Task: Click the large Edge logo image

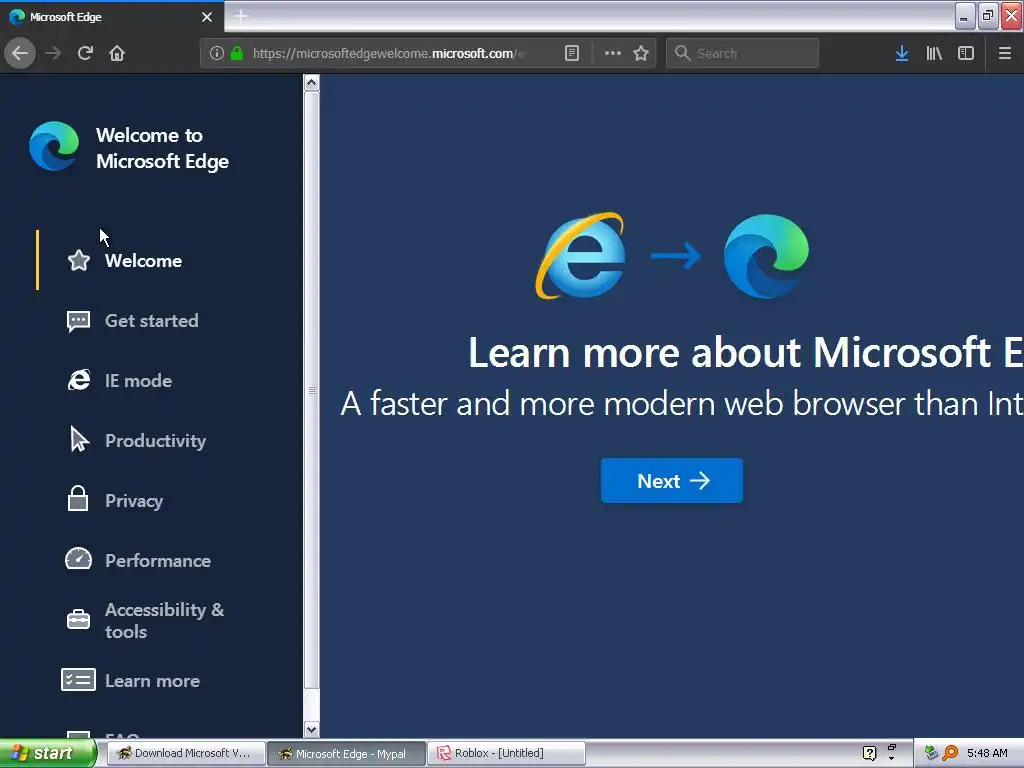Action: pos(766,256)
